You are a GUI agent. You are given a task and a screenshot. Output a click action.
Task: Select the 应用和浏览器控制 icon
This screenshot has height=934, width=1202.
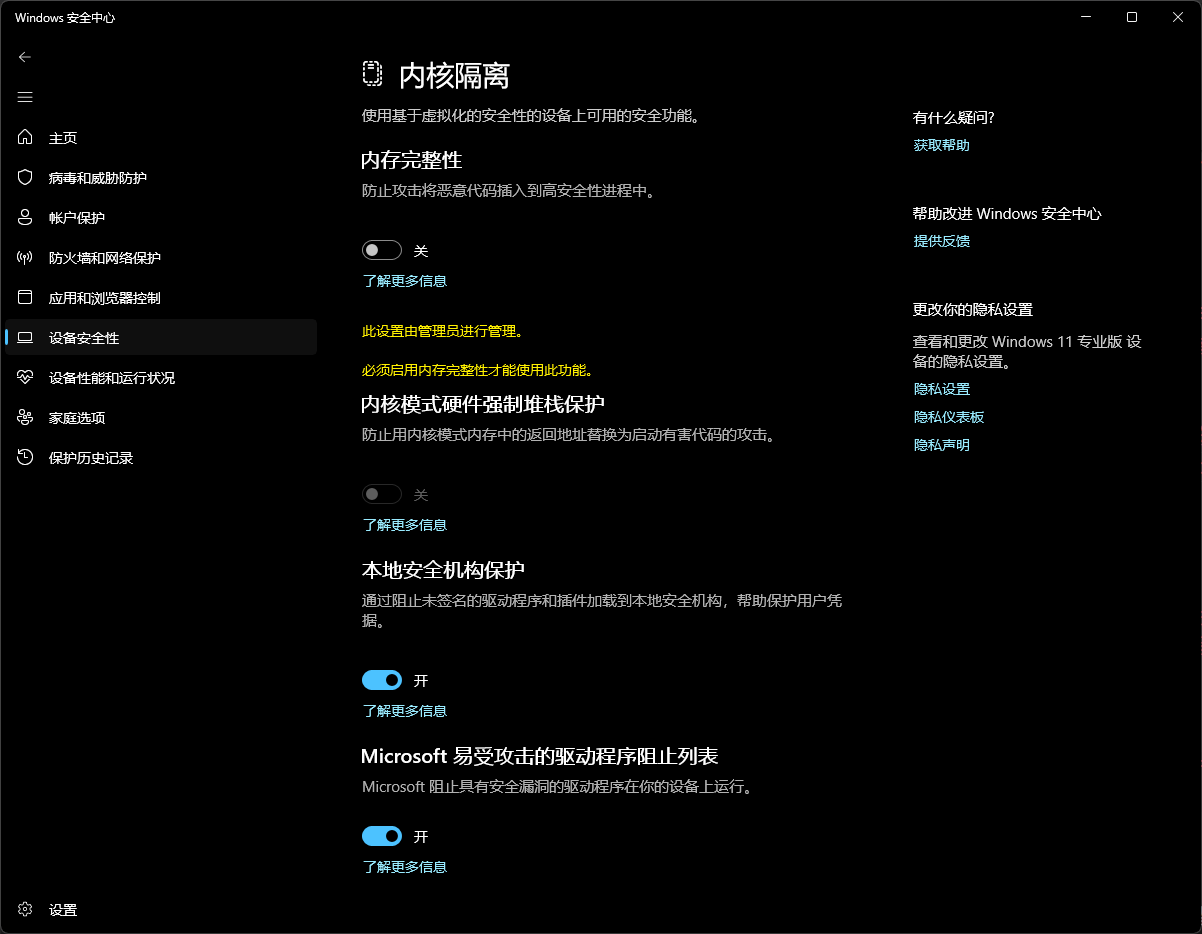[x=24, y=297]
